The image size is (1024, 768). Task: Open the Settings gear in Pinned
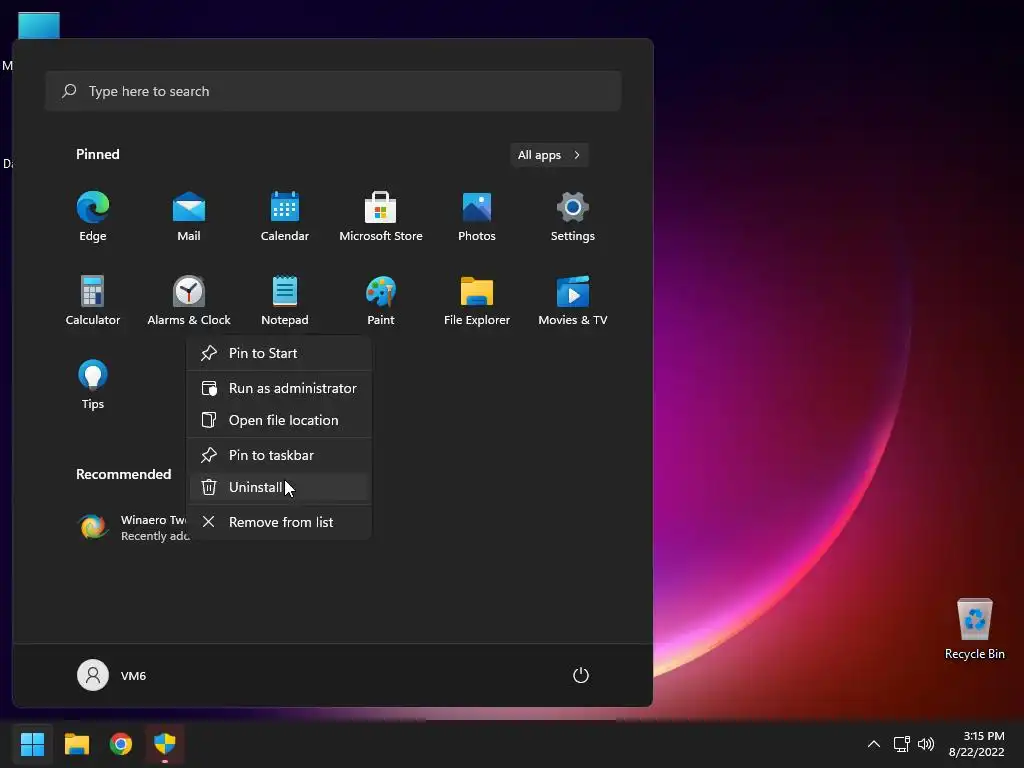pos(573,217)
